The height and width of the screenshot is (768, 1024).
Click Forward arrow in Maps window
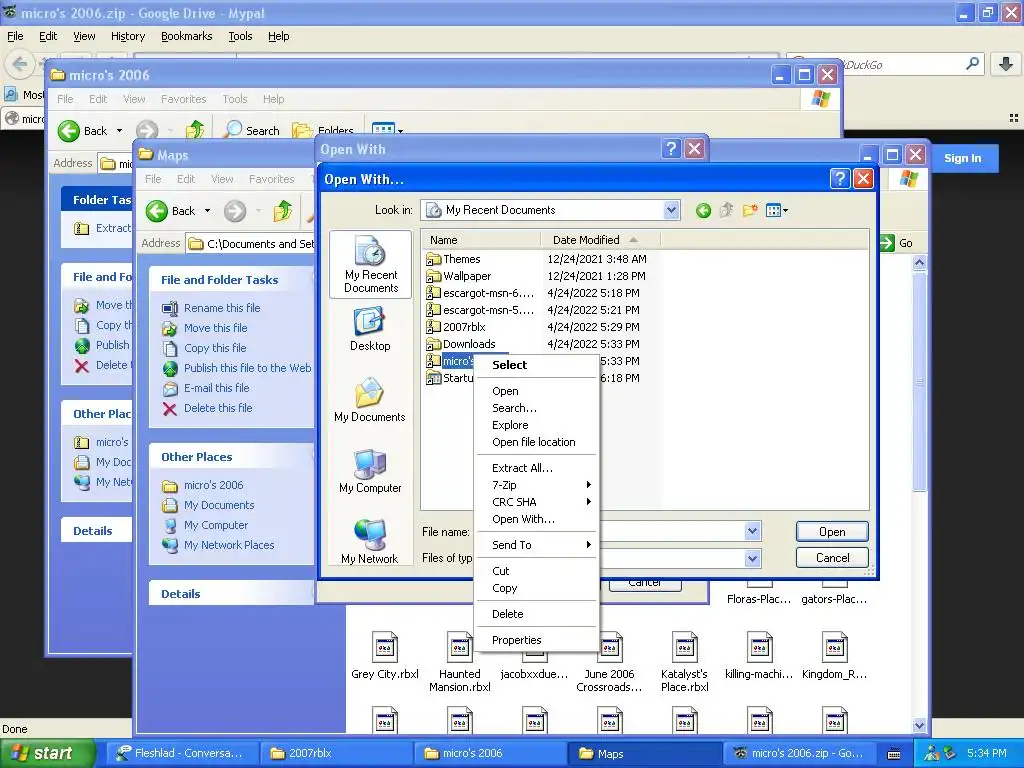tap(235, 211)
